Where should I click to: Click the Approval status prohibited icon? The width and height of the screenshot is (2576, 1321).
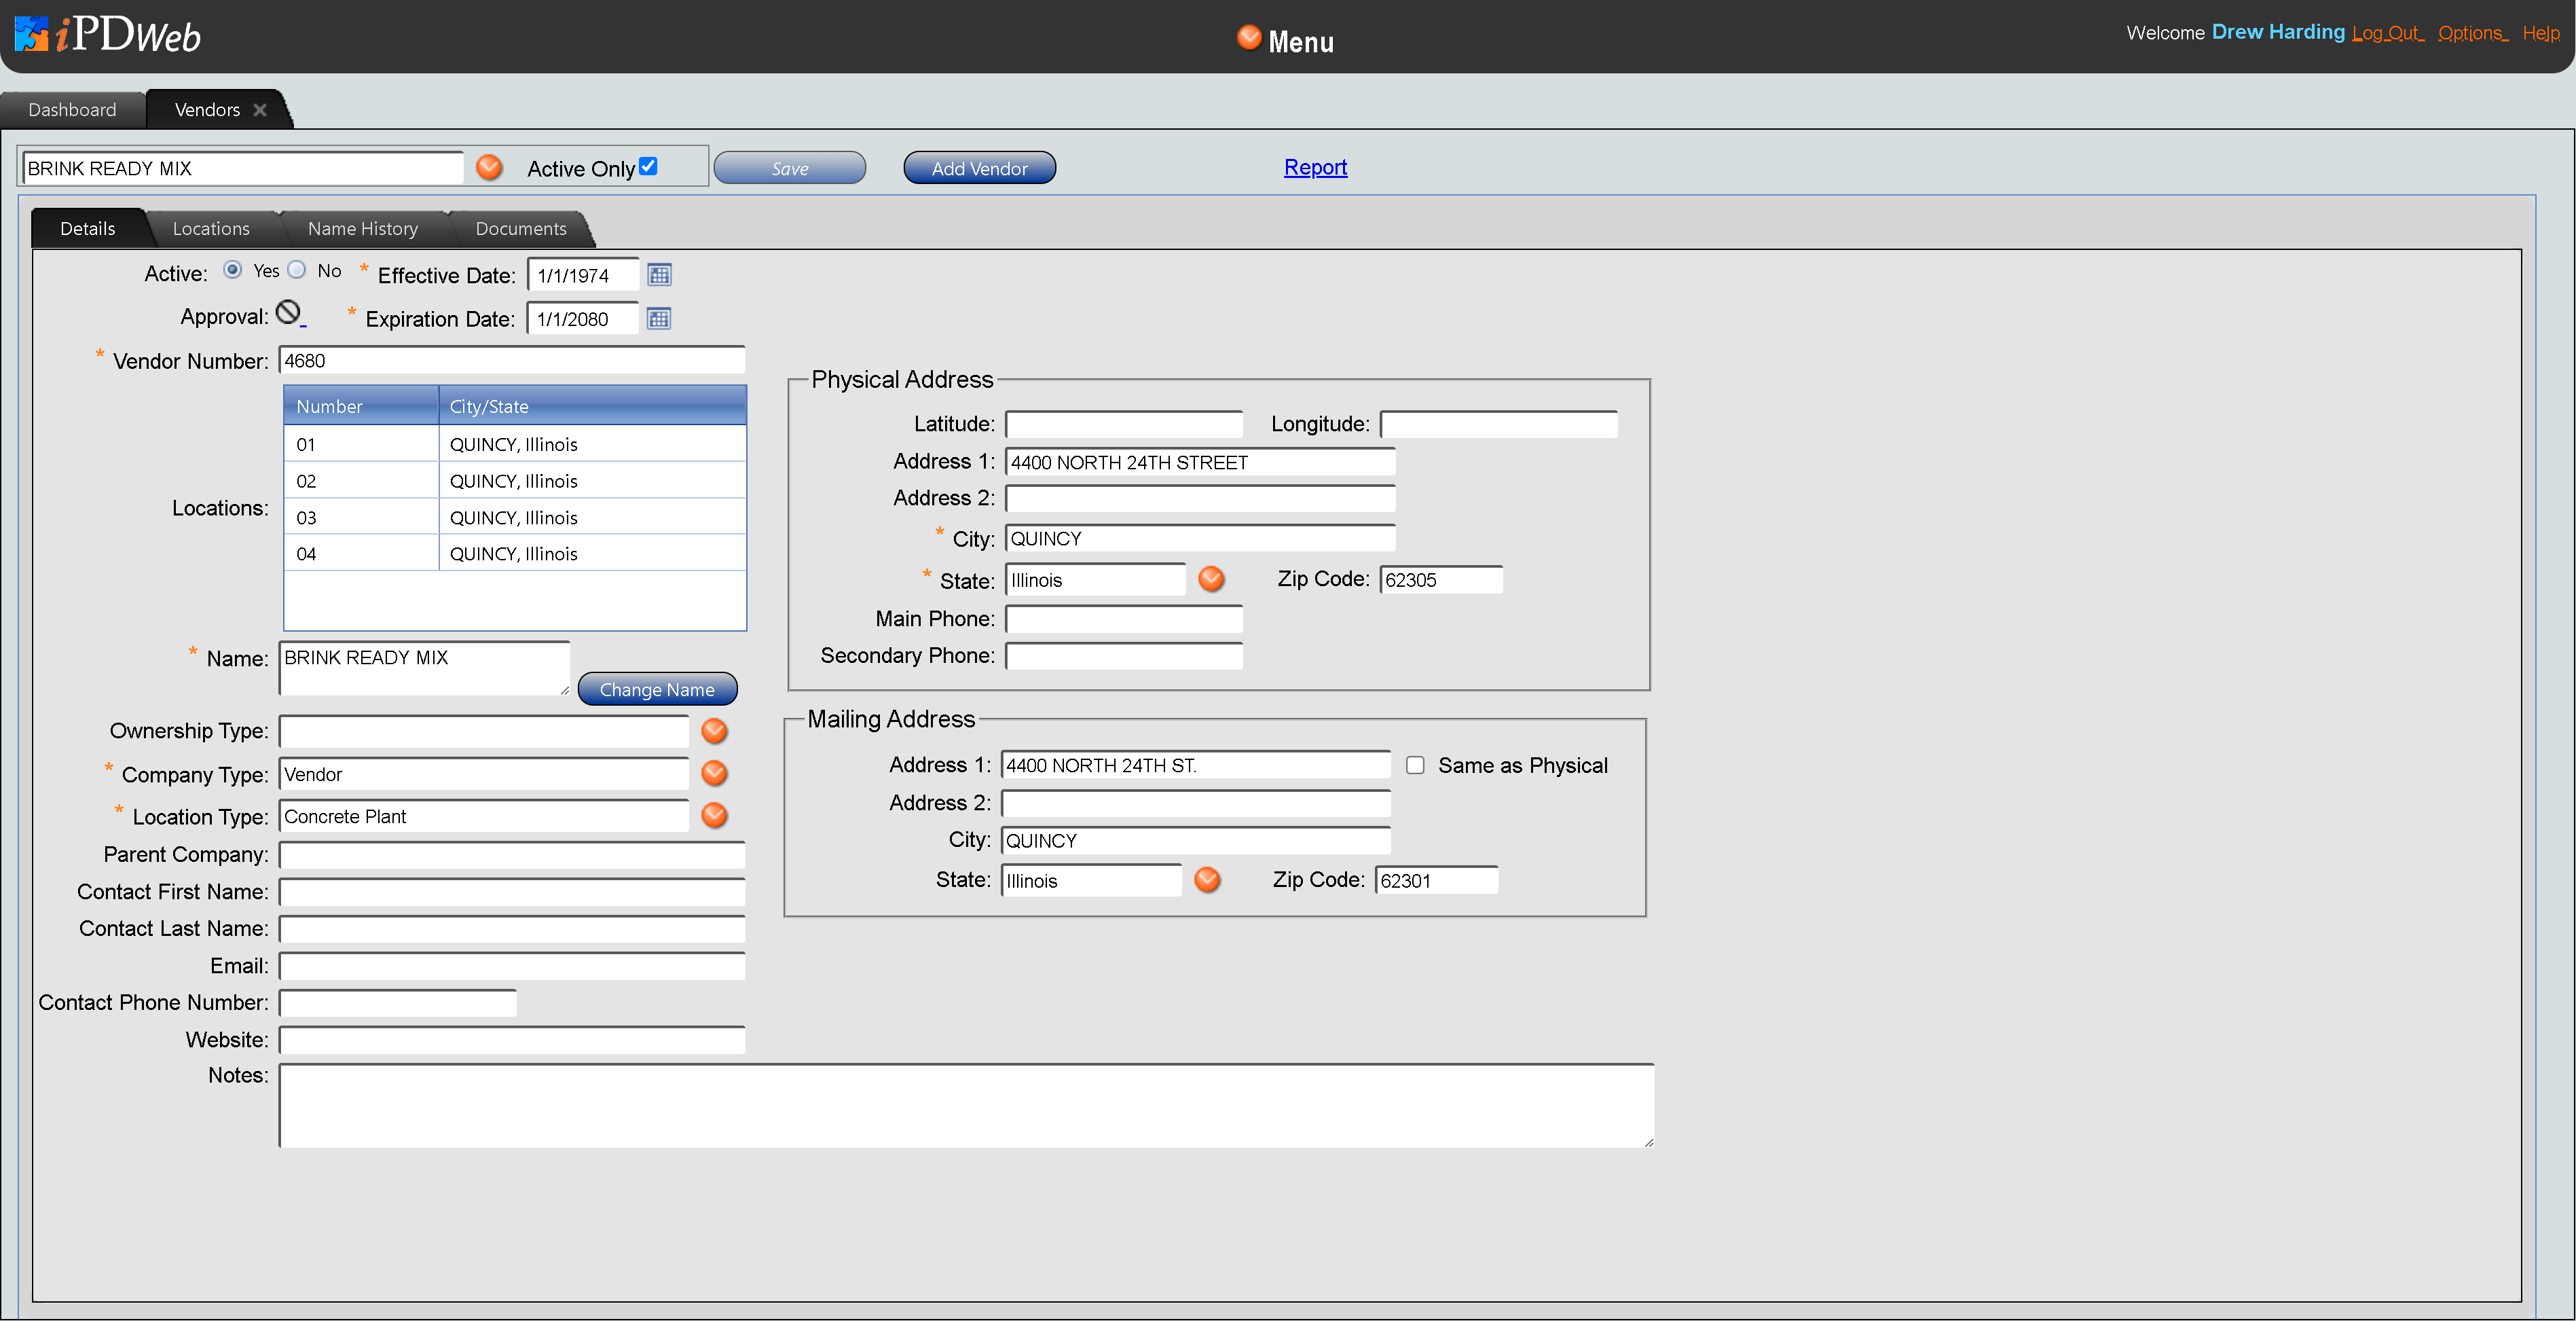click(288, 313)
